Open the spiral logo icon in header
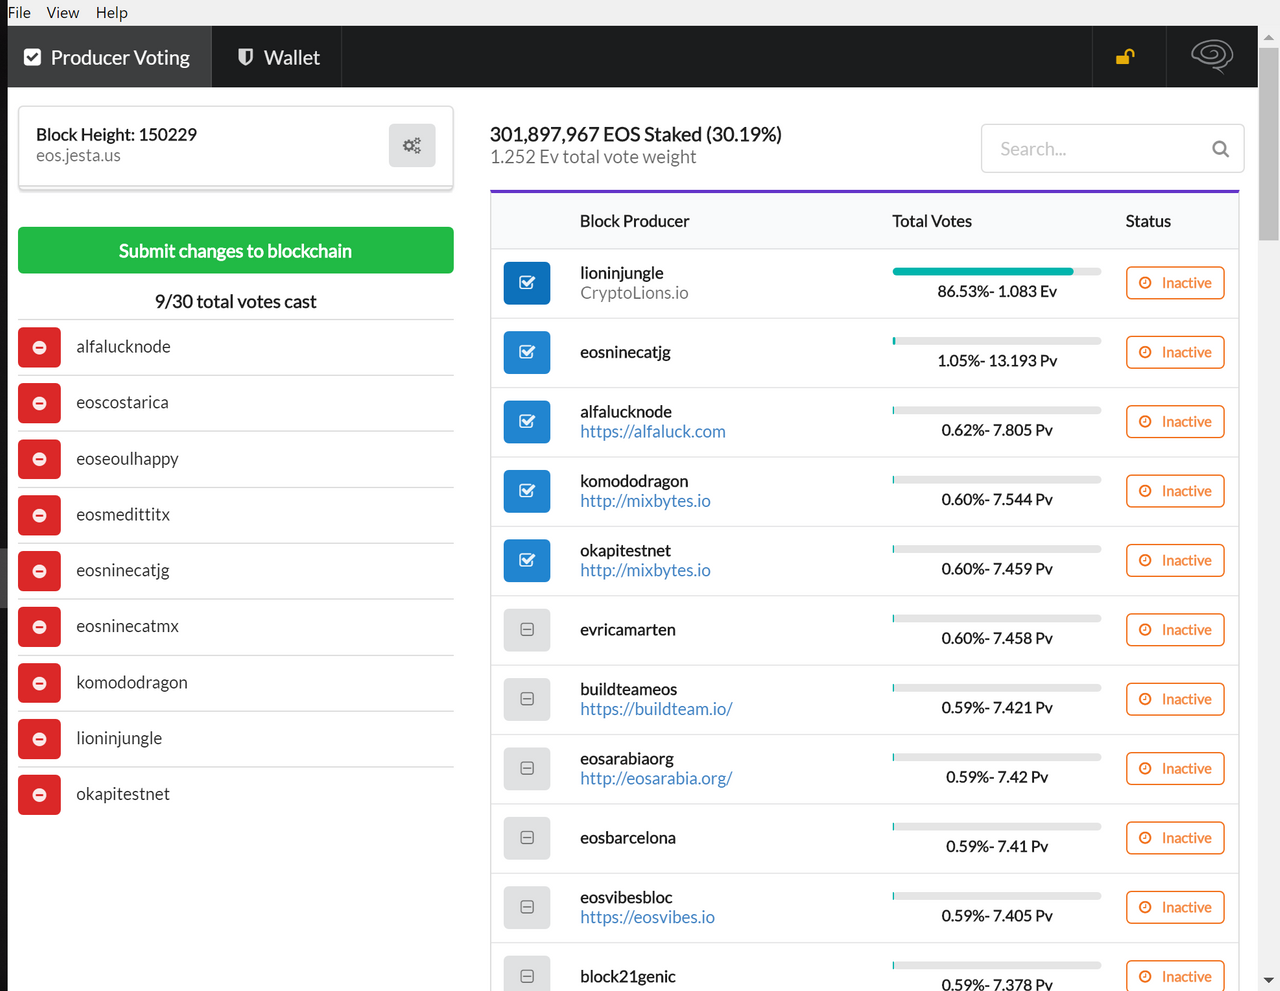 coord(1211,56)
